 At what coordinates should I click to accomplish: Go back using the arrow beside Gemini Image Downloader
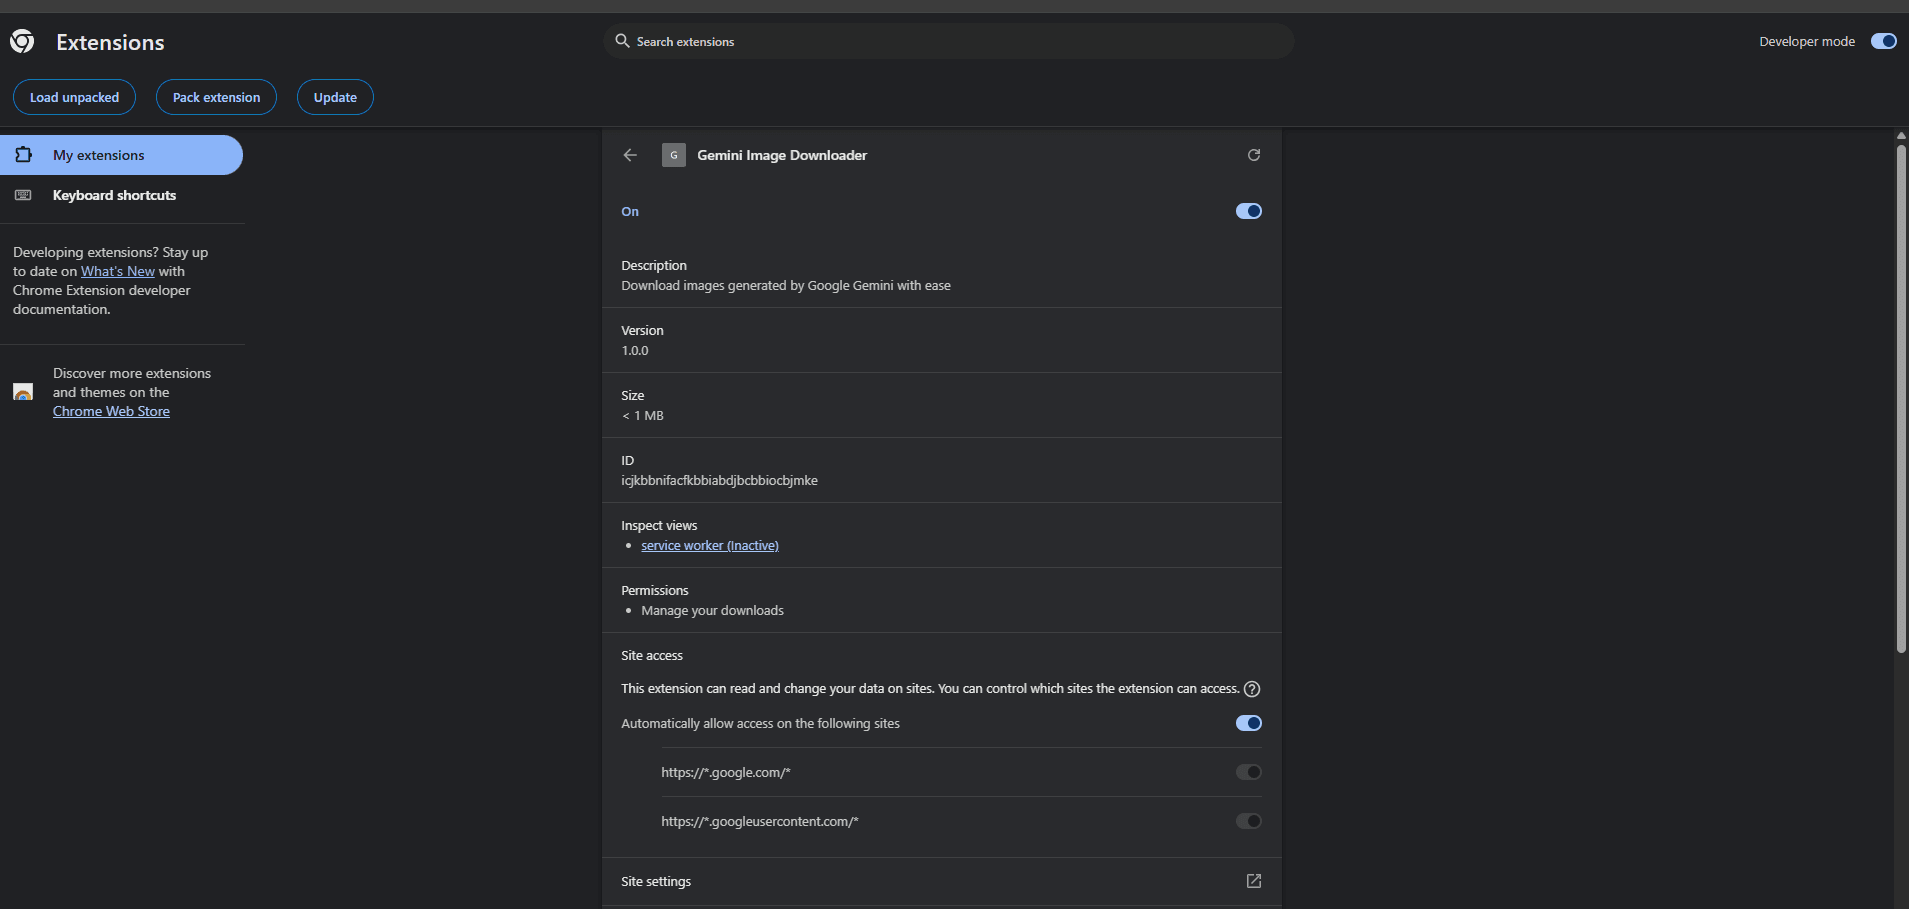click(630, 155)
